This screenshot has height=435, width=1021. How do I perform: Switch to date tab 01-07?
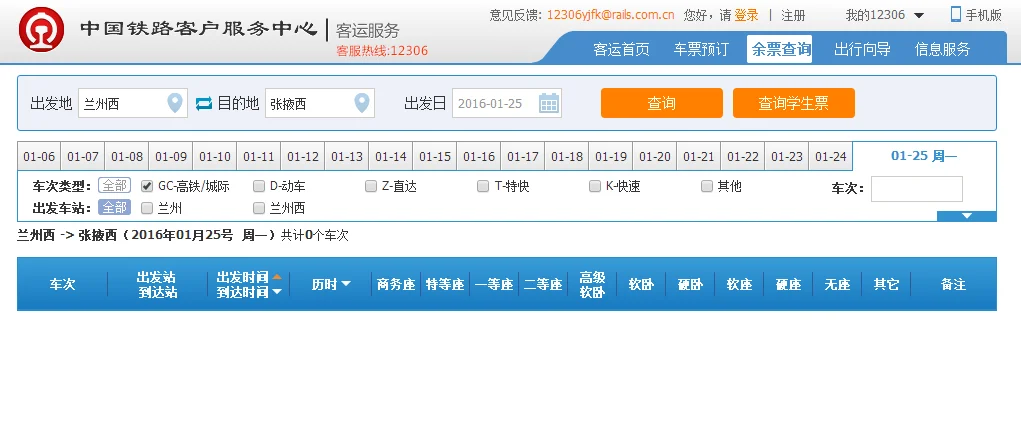point(83,156)
